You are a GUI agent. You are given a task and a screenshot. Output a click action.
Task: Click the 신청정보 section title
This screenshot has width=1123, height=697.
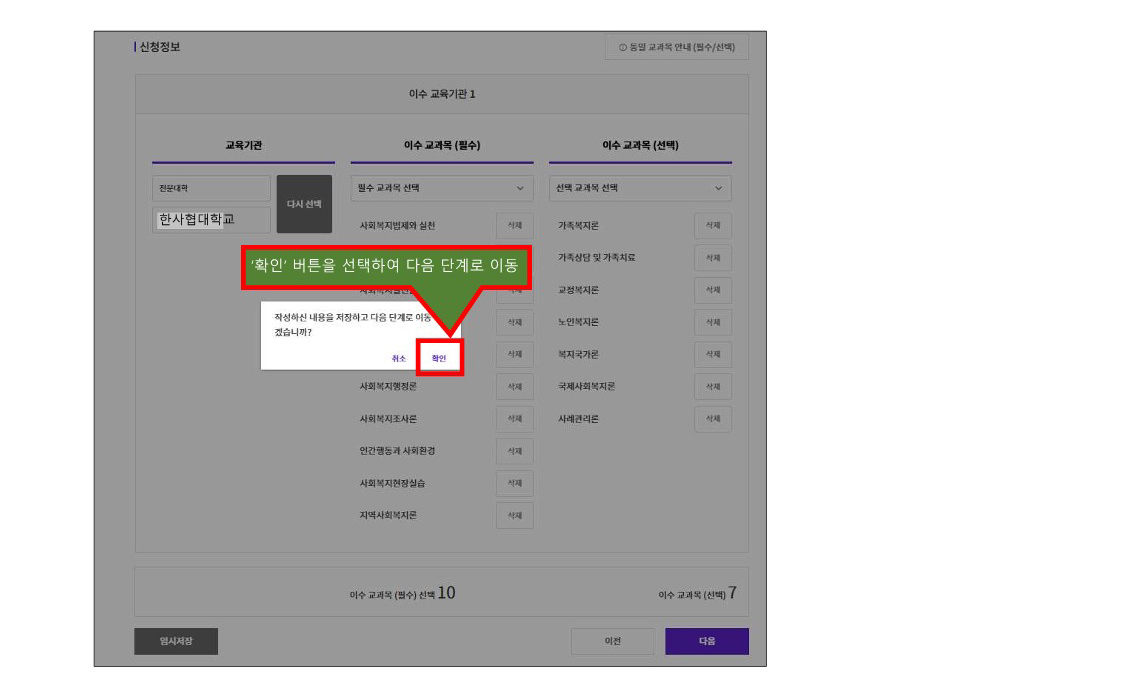[x=160, y=47]
